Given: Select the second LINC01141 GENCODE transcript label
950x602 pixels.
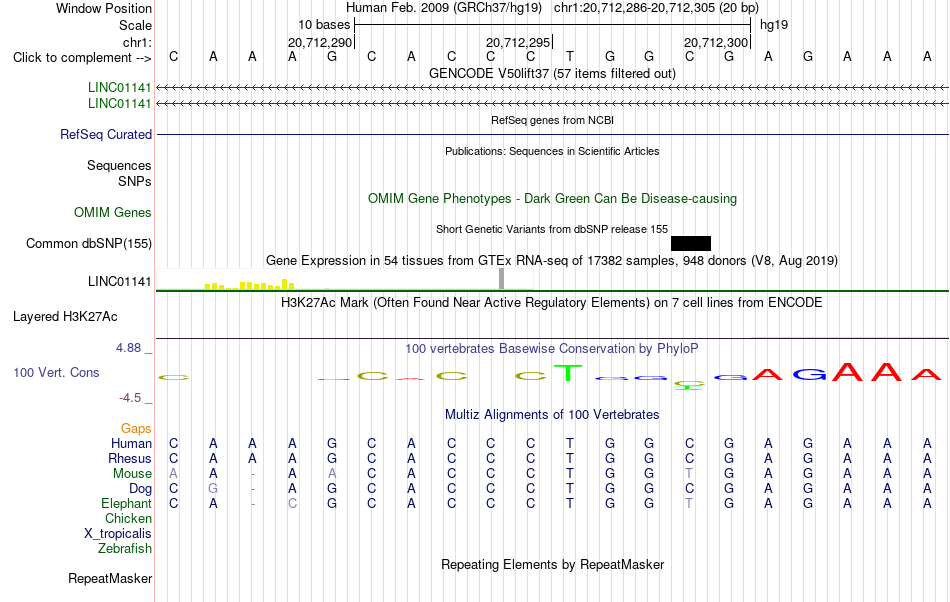Looking at the screenshot, I should point(119,104).
